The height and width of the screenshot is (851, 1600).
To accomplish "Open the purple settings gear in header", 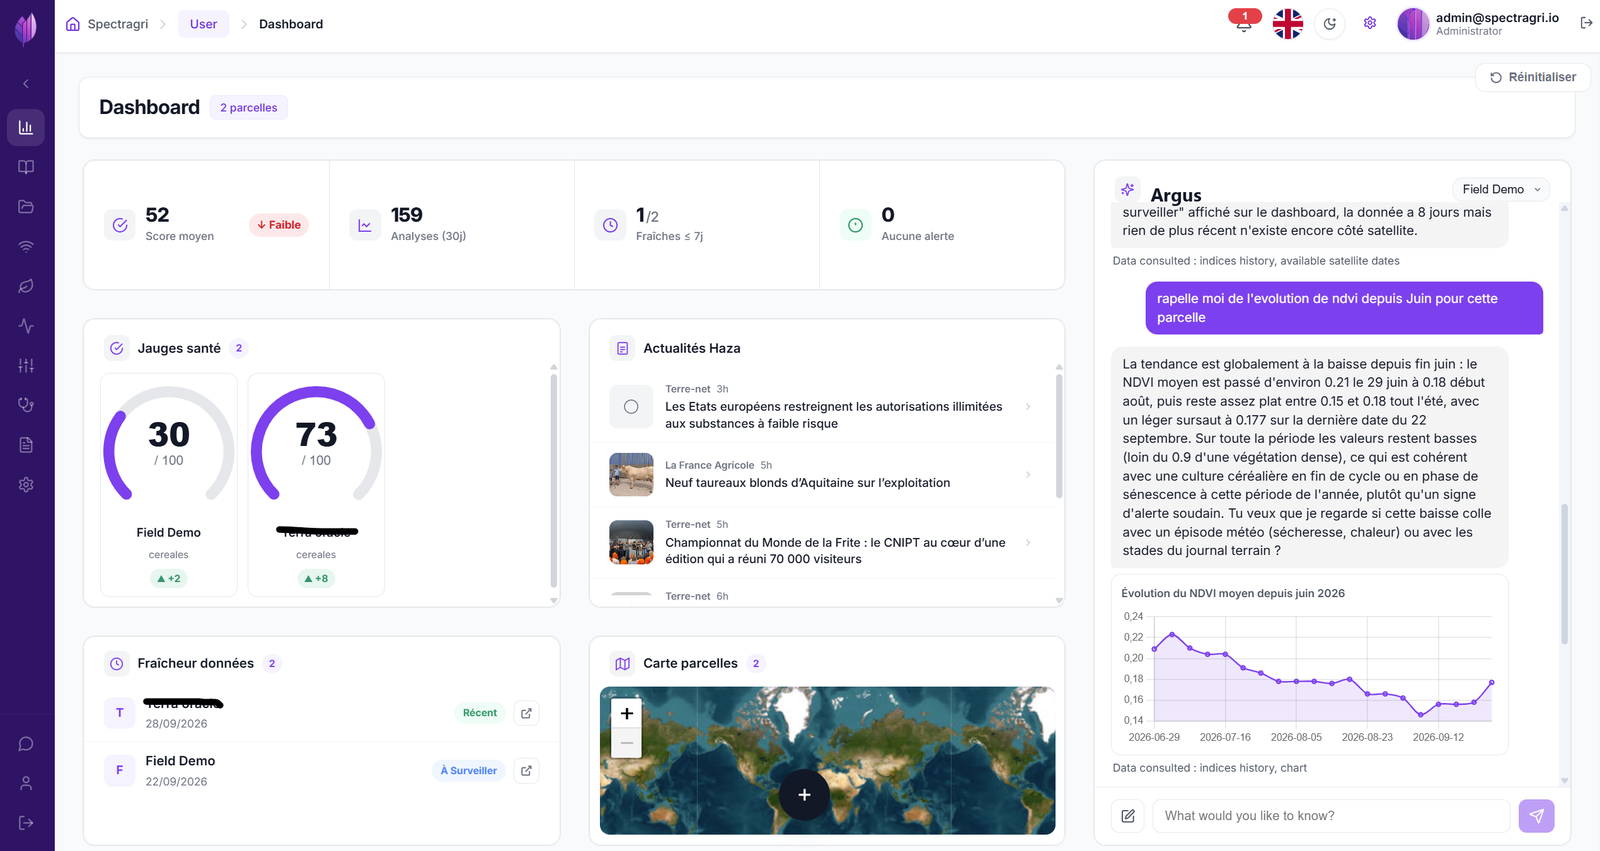I will (1370, 23).
